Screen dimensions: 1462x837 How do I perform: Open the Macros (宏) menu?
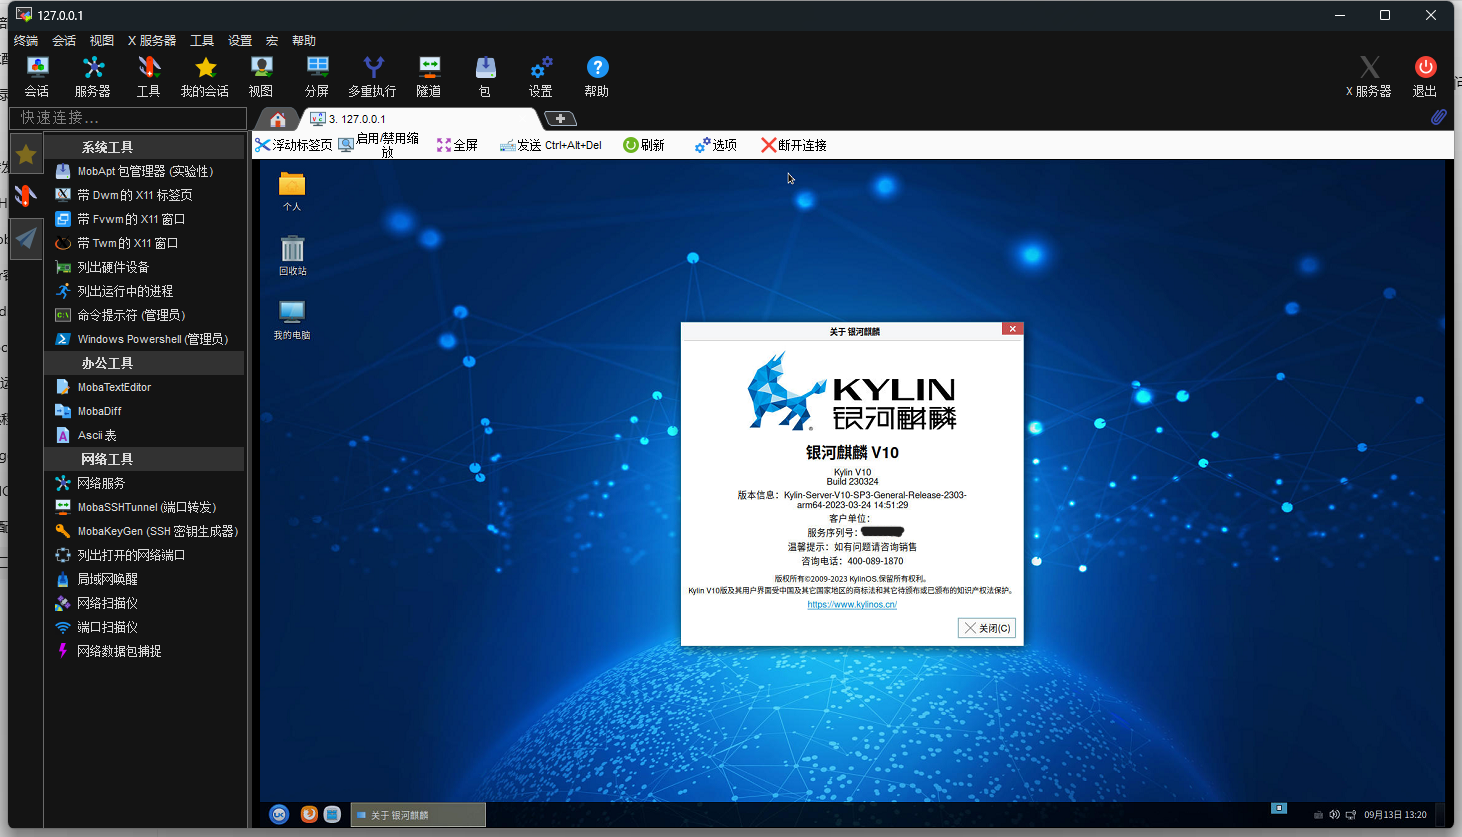click(x=271, y=41)
